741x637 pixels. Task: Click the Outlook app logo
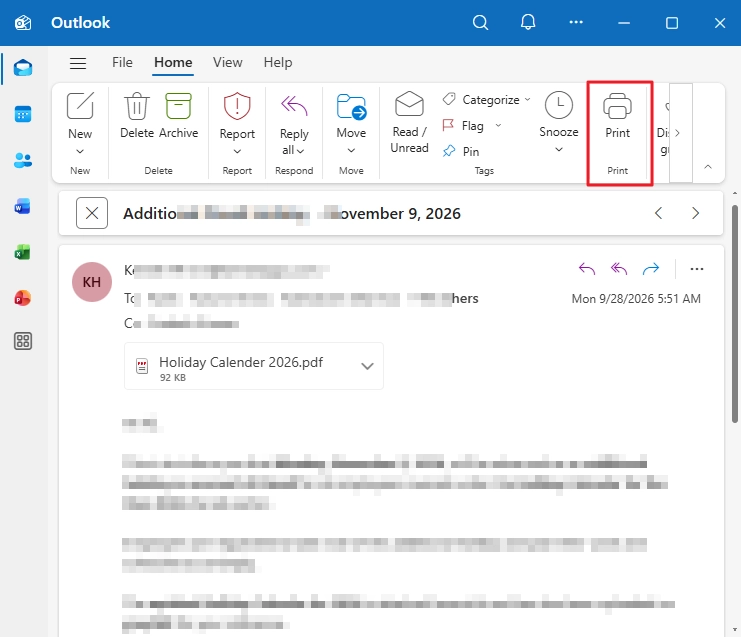coord(23,22)
